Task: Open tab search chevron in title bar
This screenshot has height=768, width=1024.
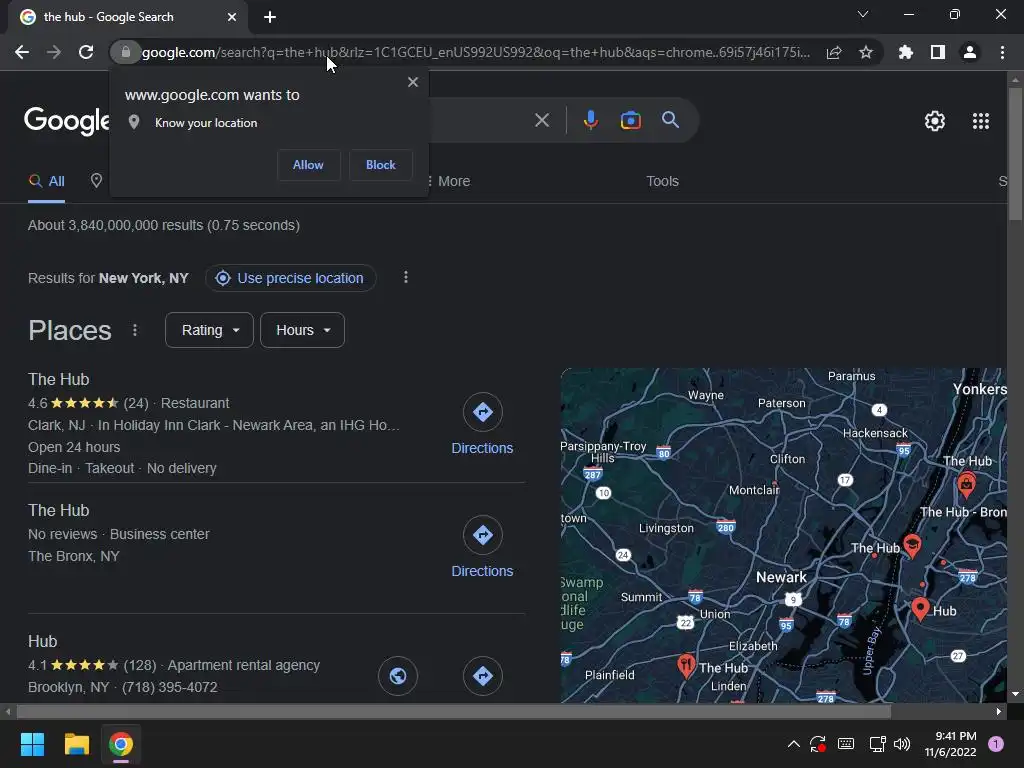Action: [863, 14]
